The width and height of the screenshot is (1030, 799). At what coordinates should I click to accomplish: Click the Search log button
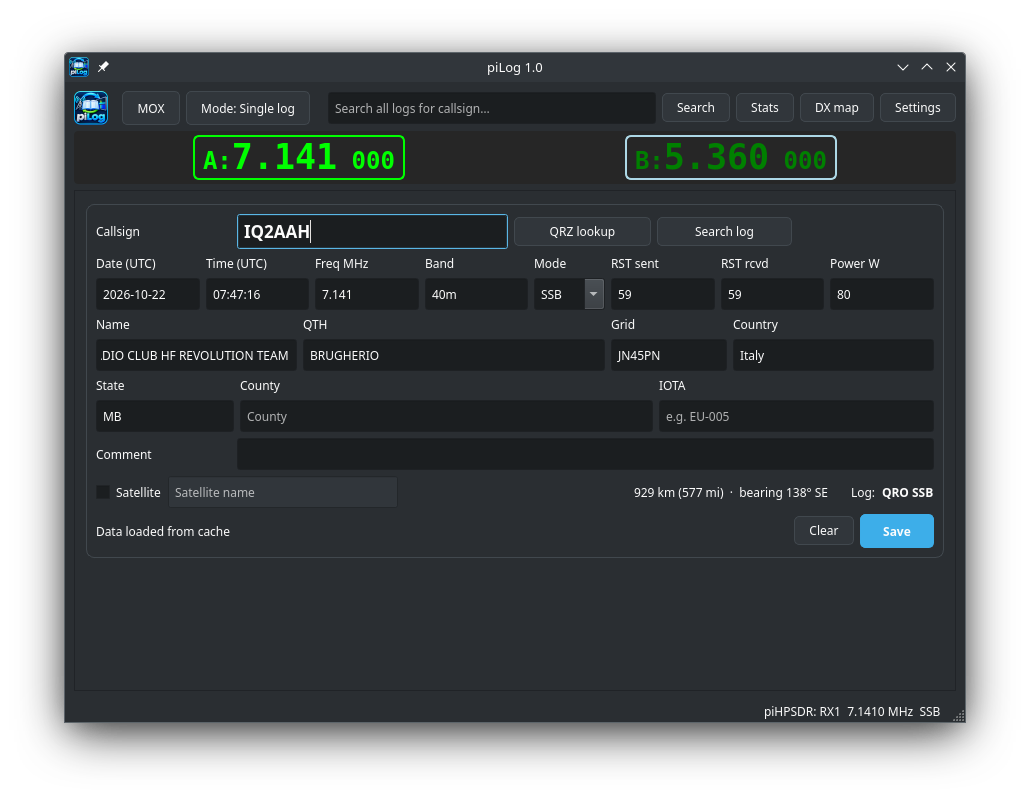click(724, 231)
